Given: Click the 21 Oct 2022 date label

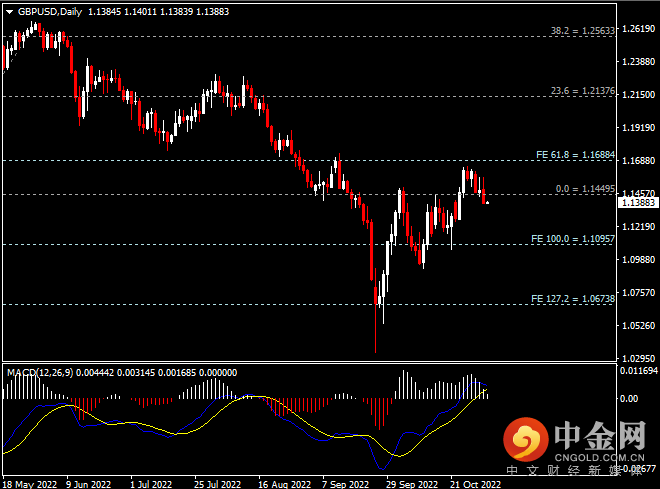Looking at the screenshot, I should click(475, 484).
